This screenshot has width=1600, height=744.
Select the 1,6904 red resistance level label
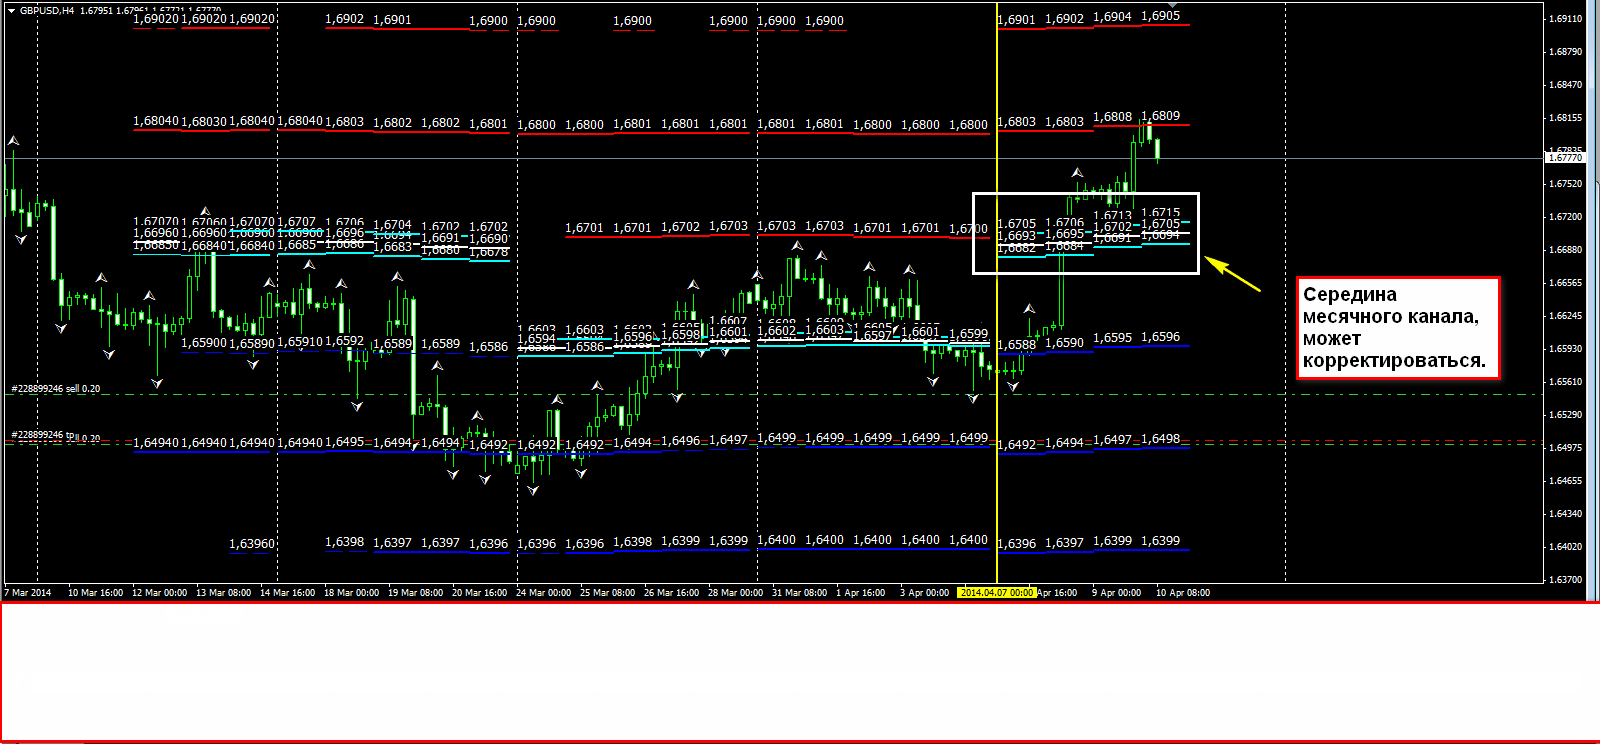click(1112, 17)
